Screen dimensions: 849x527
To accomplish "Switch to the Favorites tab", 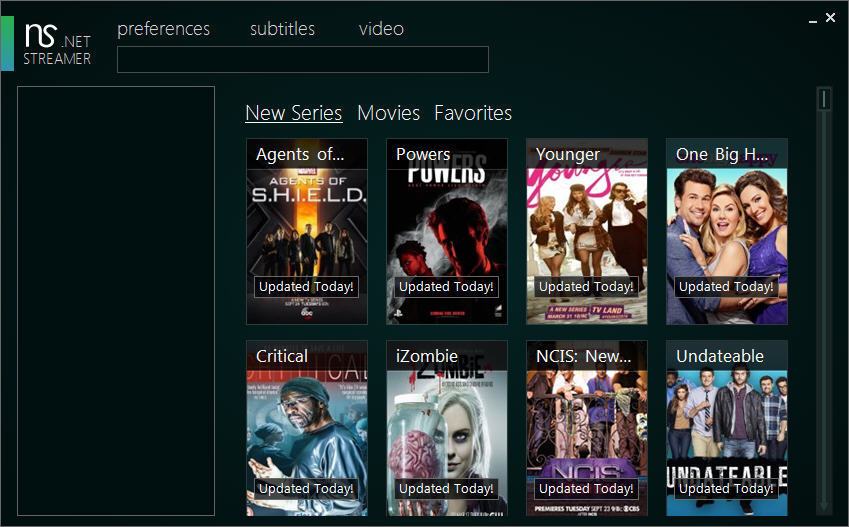I will pyautogui.click(x=473, y=113).
